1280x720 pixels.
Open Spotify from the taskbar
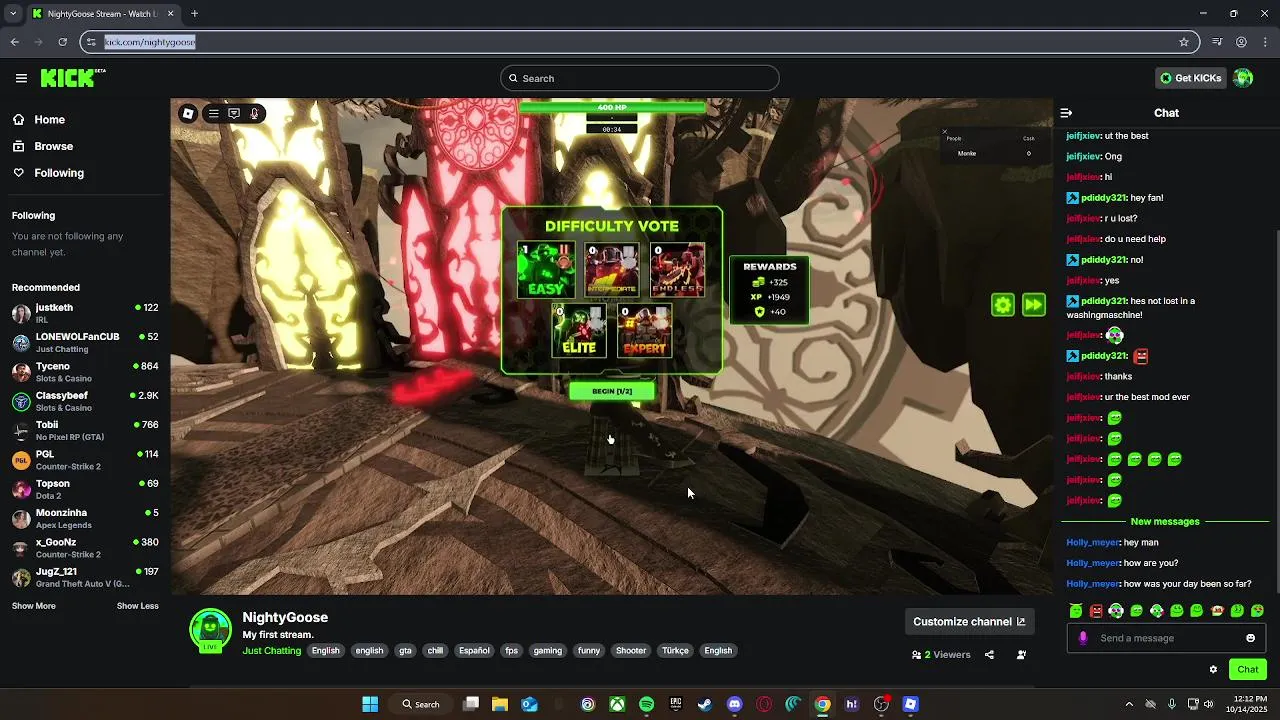[x=647, y=704]
